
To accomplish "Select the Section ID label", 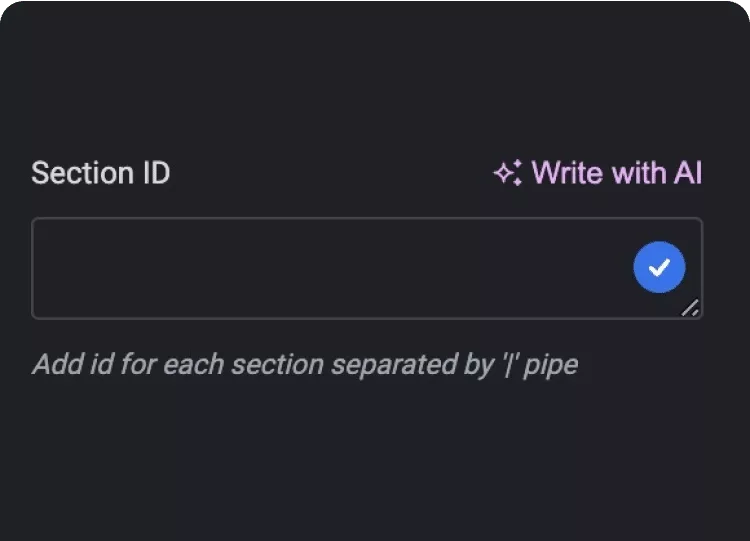I will pos(100,173).
